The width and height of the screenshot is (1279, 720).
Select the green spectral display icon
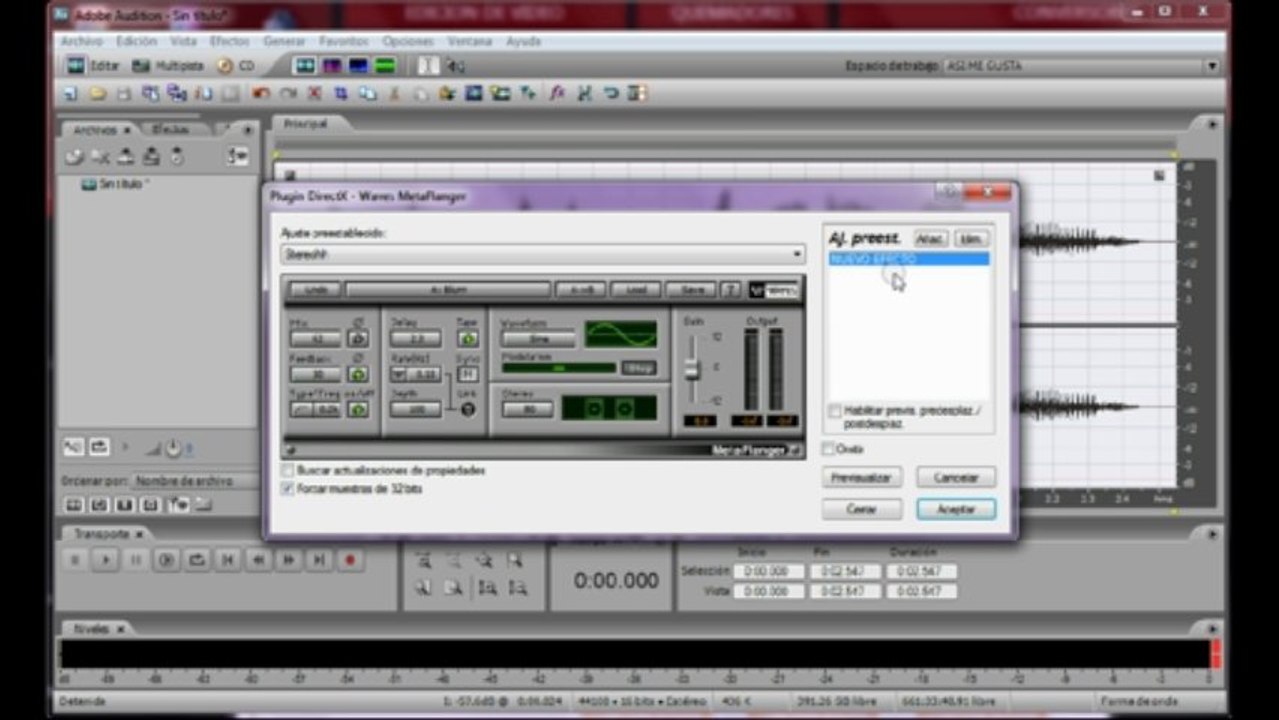(384, 66)
